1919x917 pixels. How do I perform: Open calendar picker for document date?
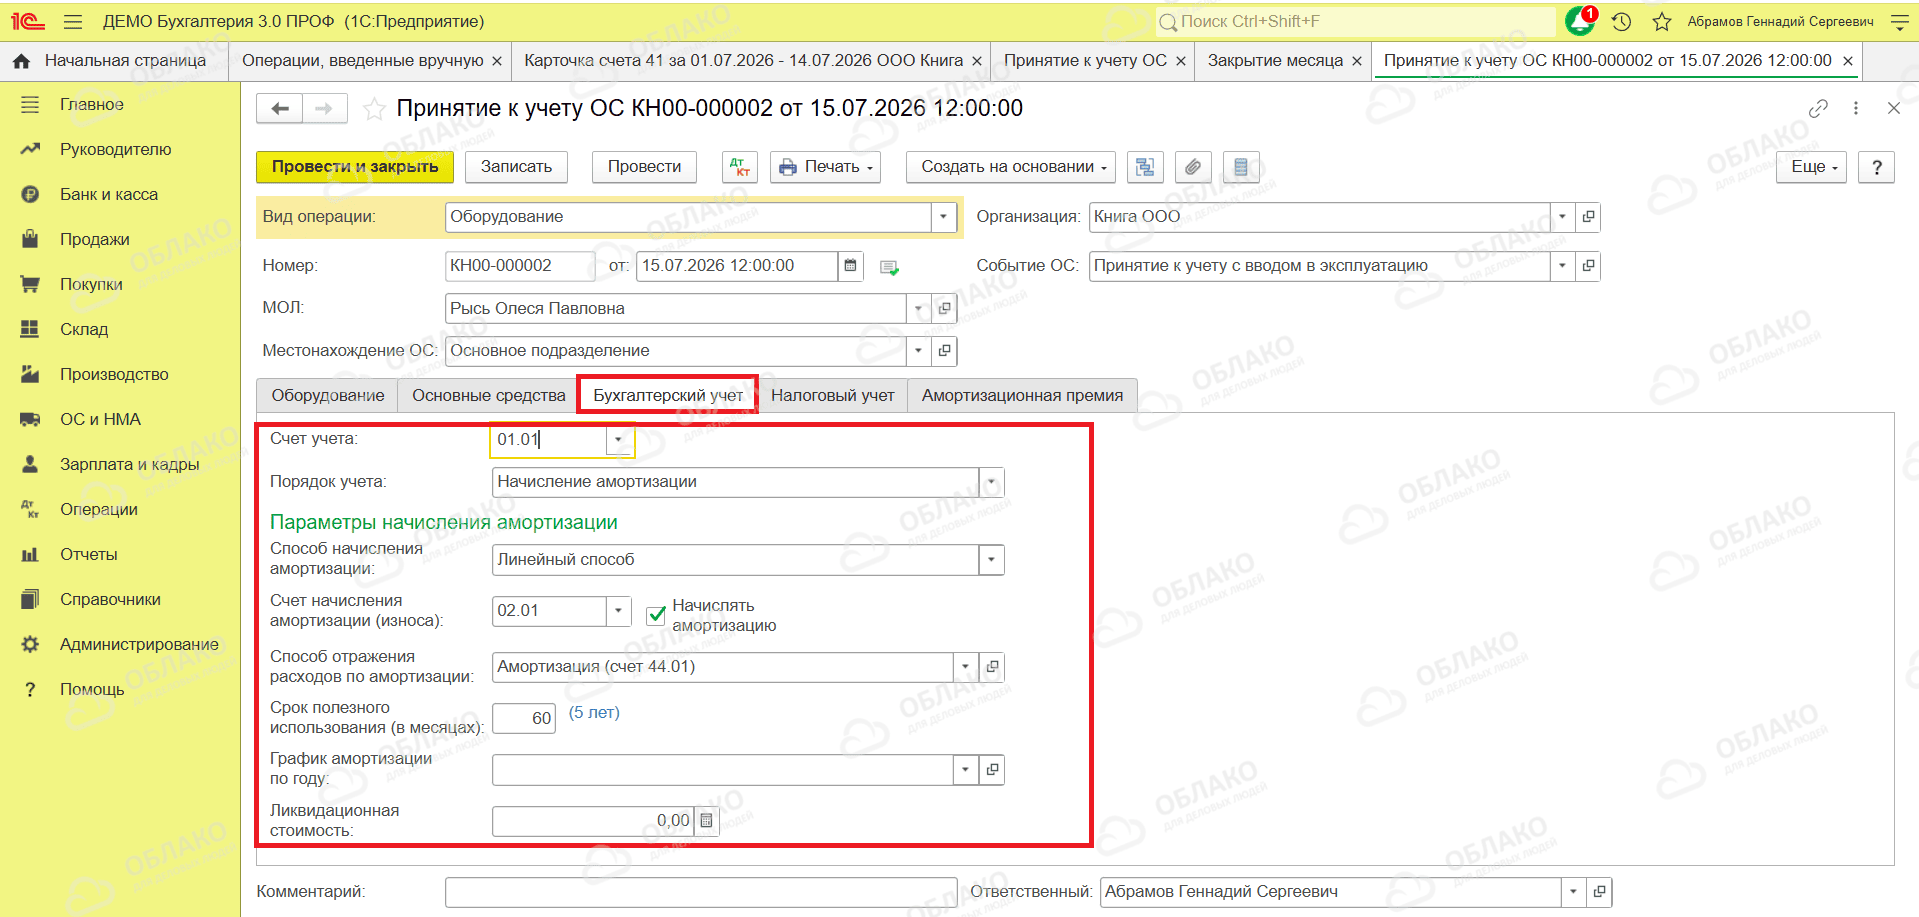[x=850, y=266]
